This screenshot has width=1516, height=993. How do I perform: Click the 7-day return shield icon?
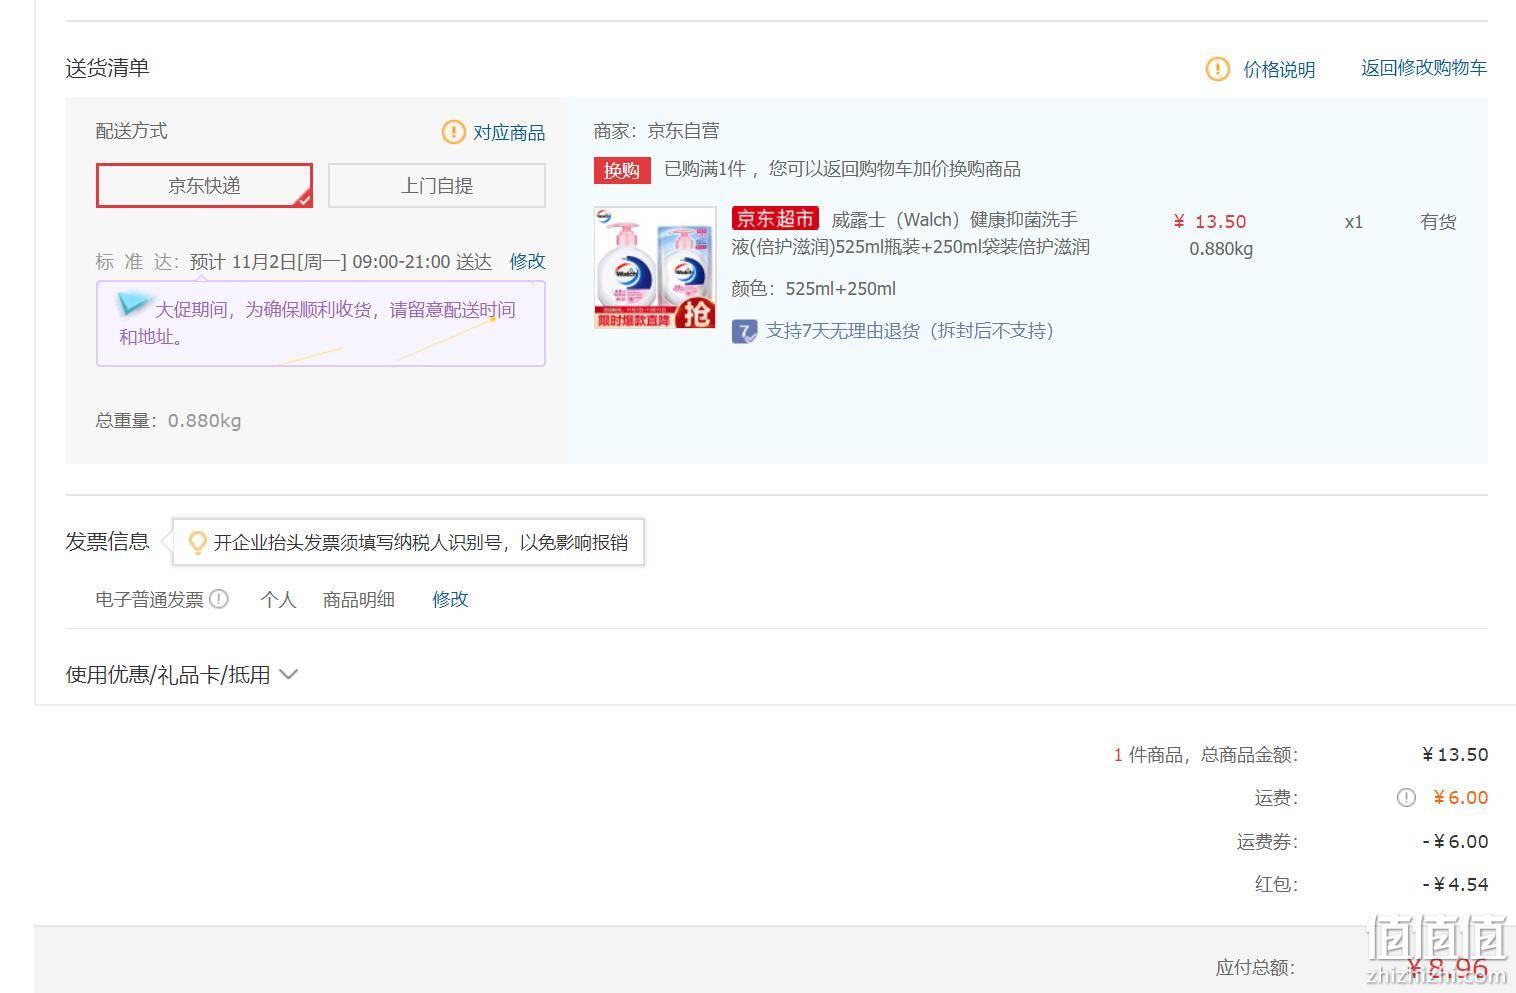pyautogui.click(x=744, y=331)
